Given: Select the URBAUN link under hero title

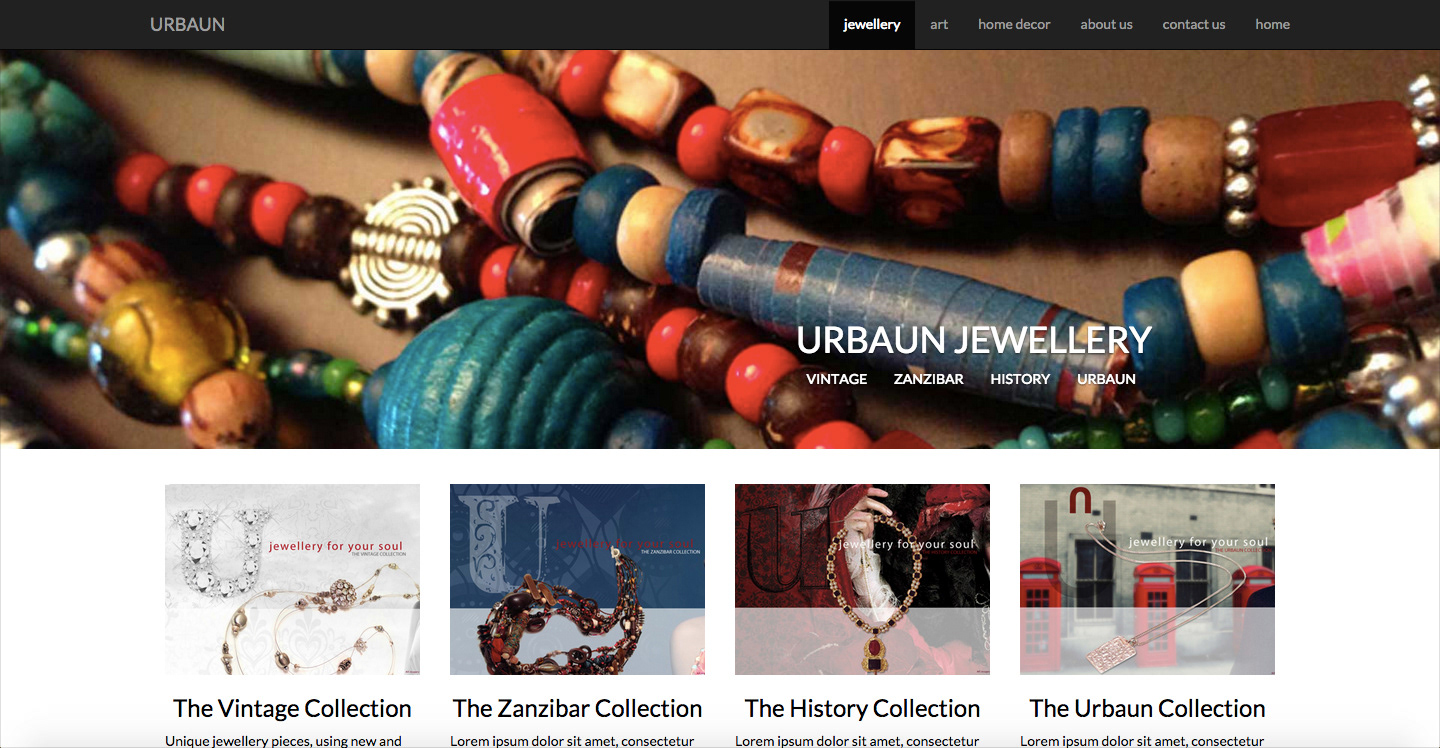Looking at the screenshot, I should [x=1106, y=379].
